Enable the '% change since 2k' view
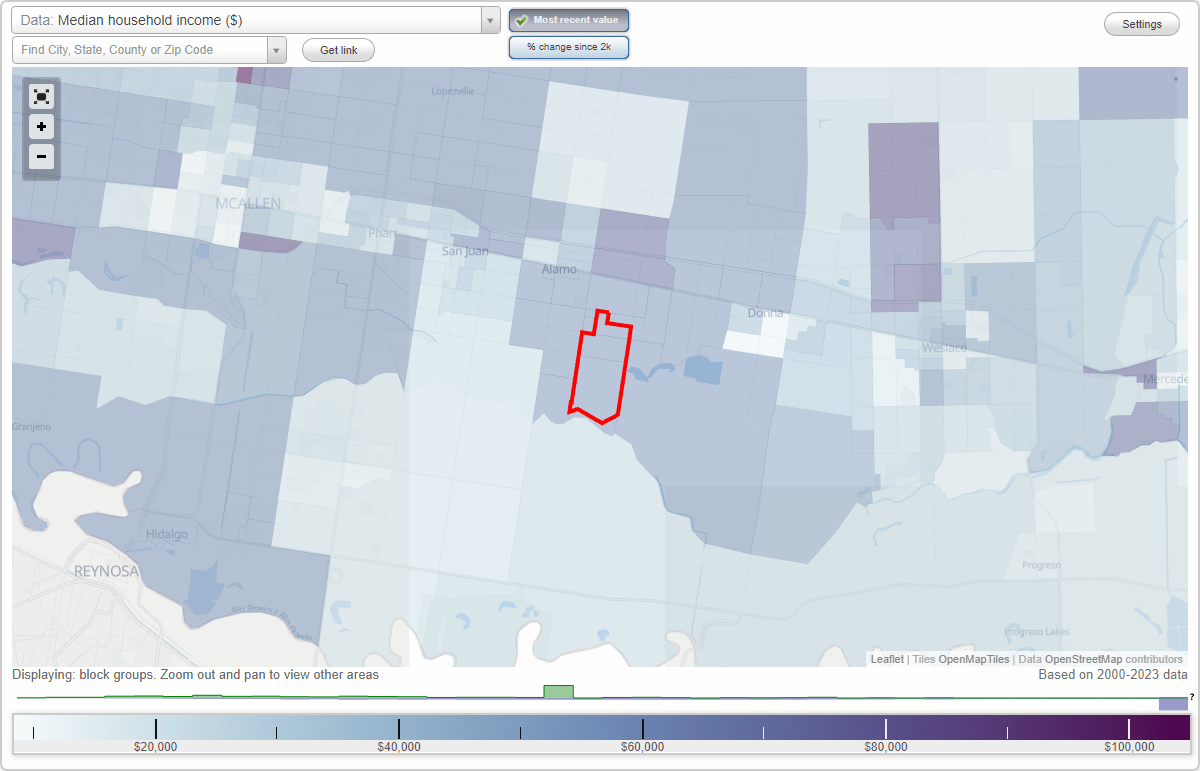 tap(569, 46)
